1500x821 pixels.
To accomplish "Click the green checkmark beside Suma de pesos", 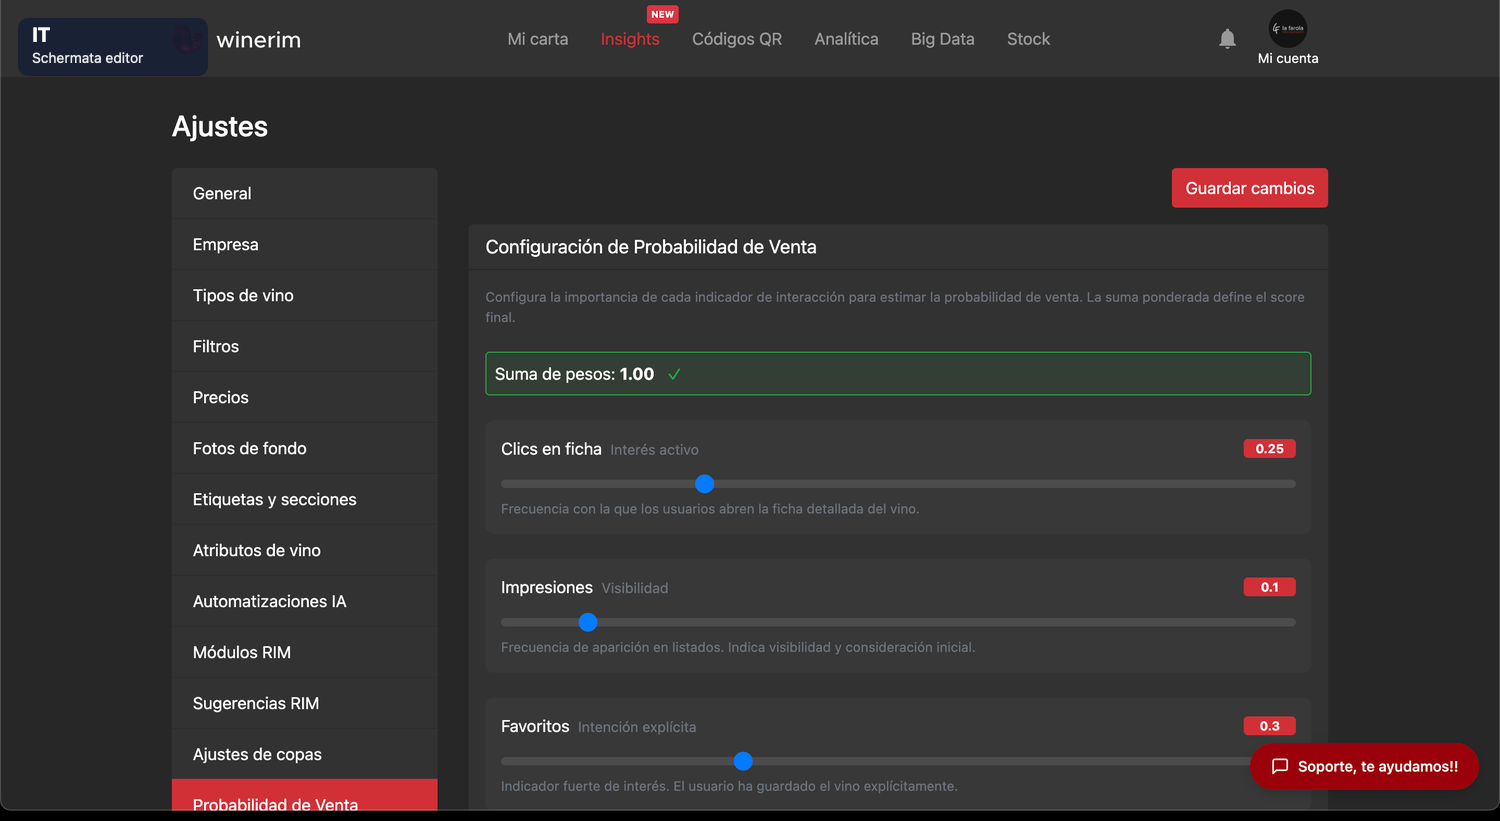I will [x=674, y=374].
